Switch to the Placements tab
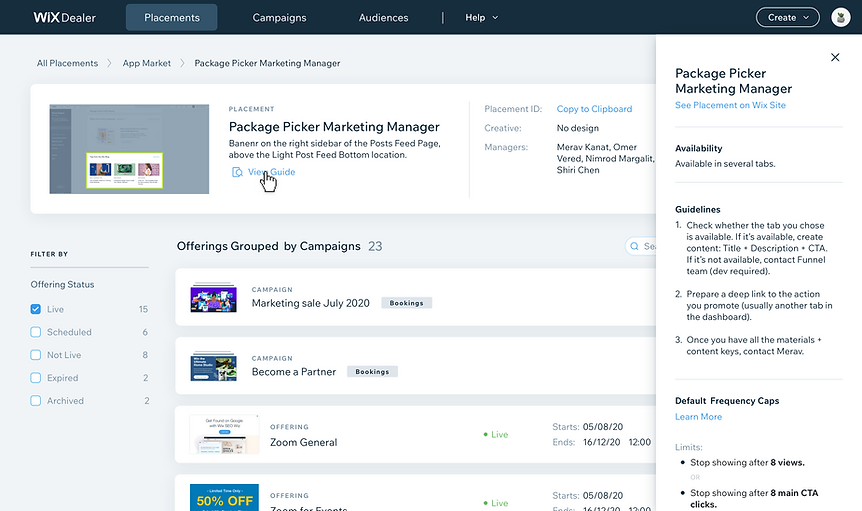The width and height of the screenshot is (862, 511). click(x=172, y=18)
